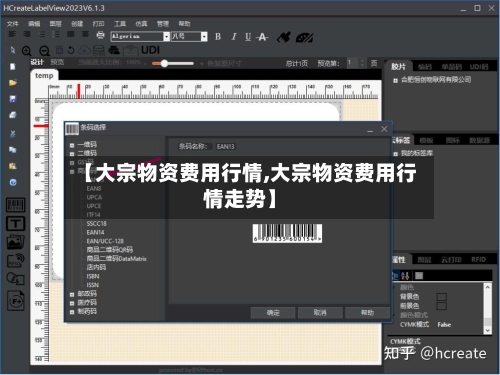
Task: Open the 打印 menu
Action: 98,24
